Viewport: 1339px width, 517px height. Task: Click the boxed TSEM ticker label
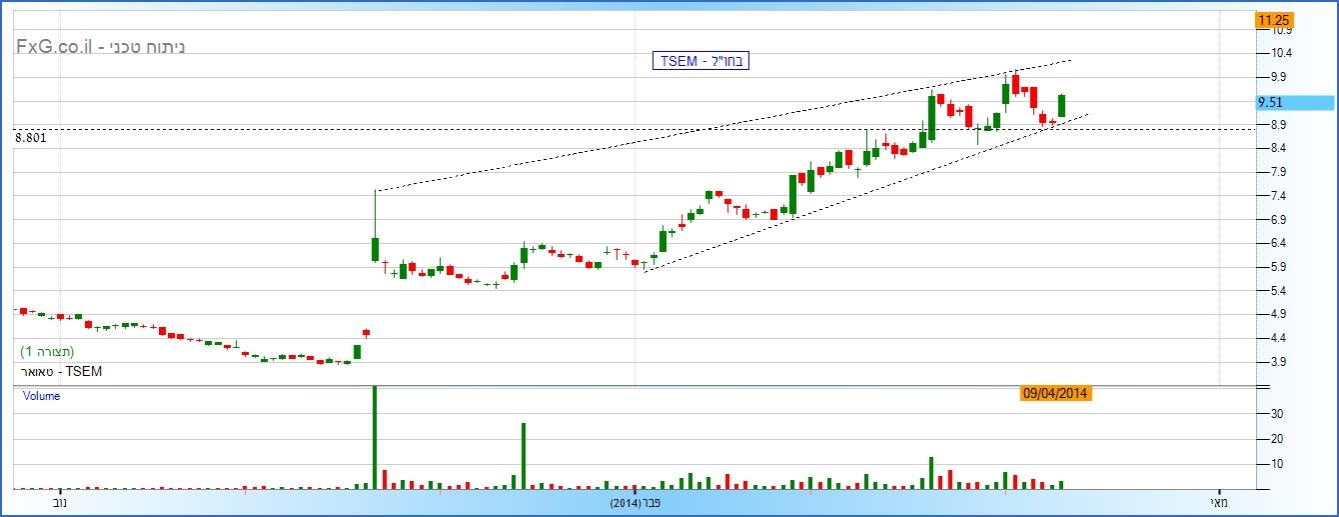[699, 61]
